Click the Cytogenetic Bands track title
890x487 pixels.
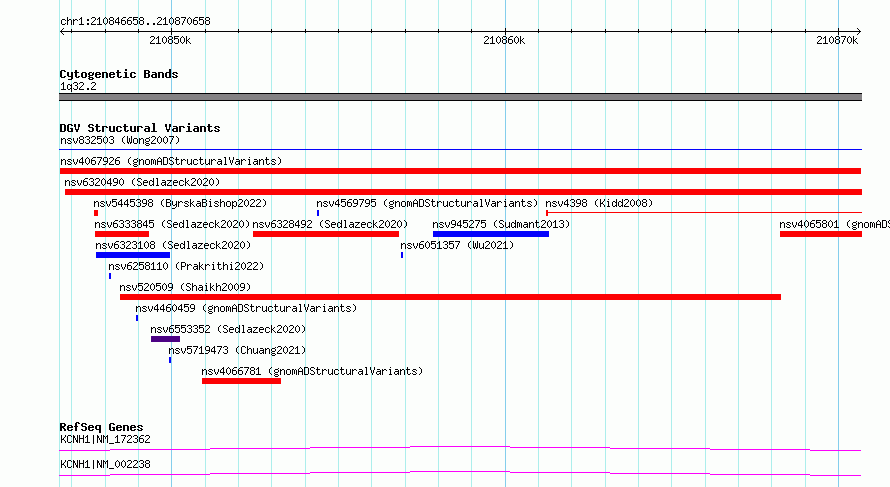119,74
